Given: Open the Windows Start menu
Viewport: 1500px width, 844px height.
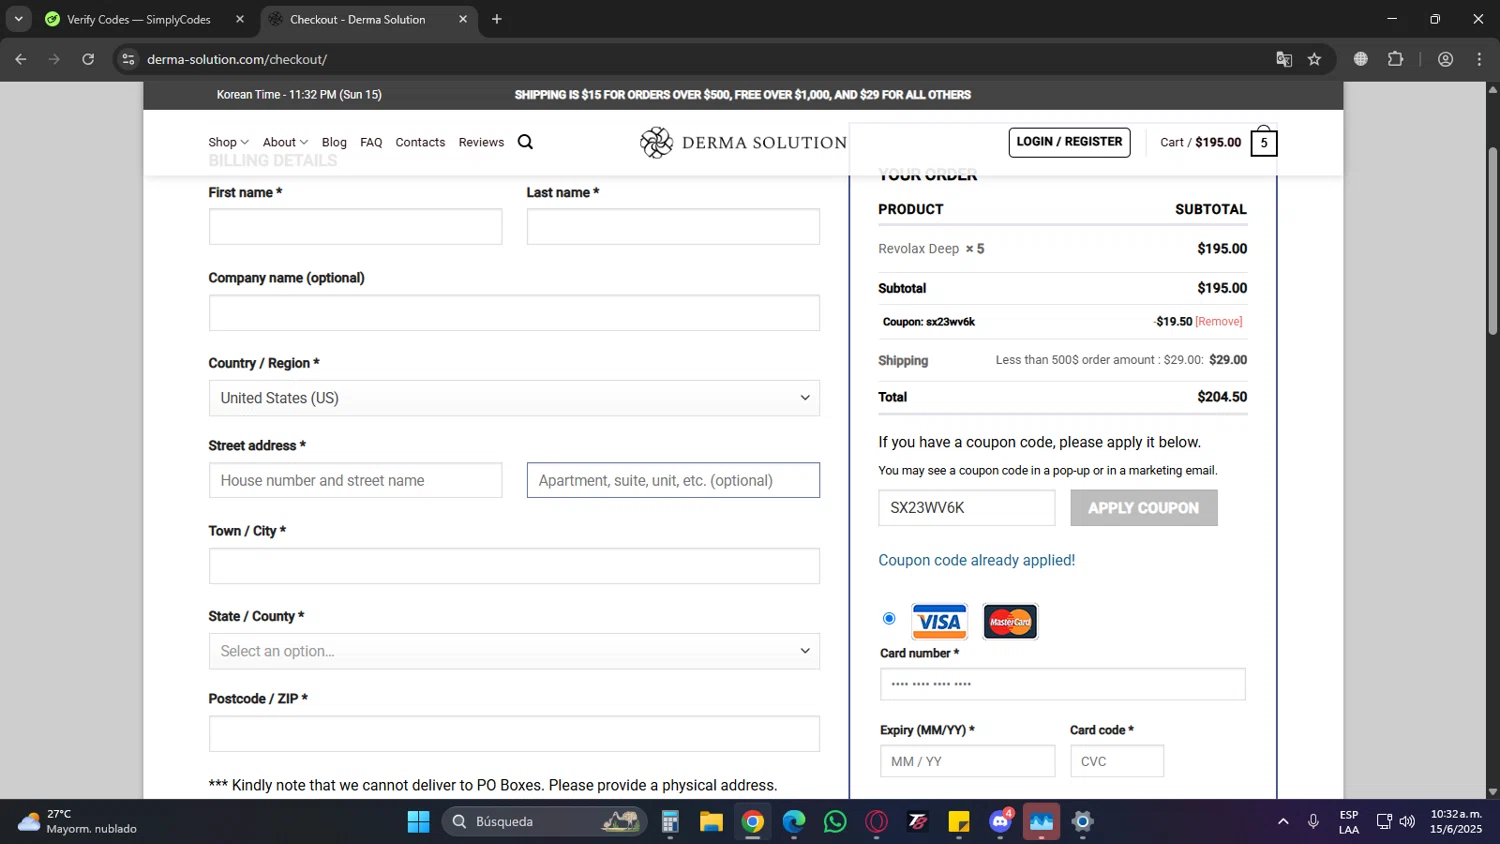Looking at the screenshot, I should 418,822.
